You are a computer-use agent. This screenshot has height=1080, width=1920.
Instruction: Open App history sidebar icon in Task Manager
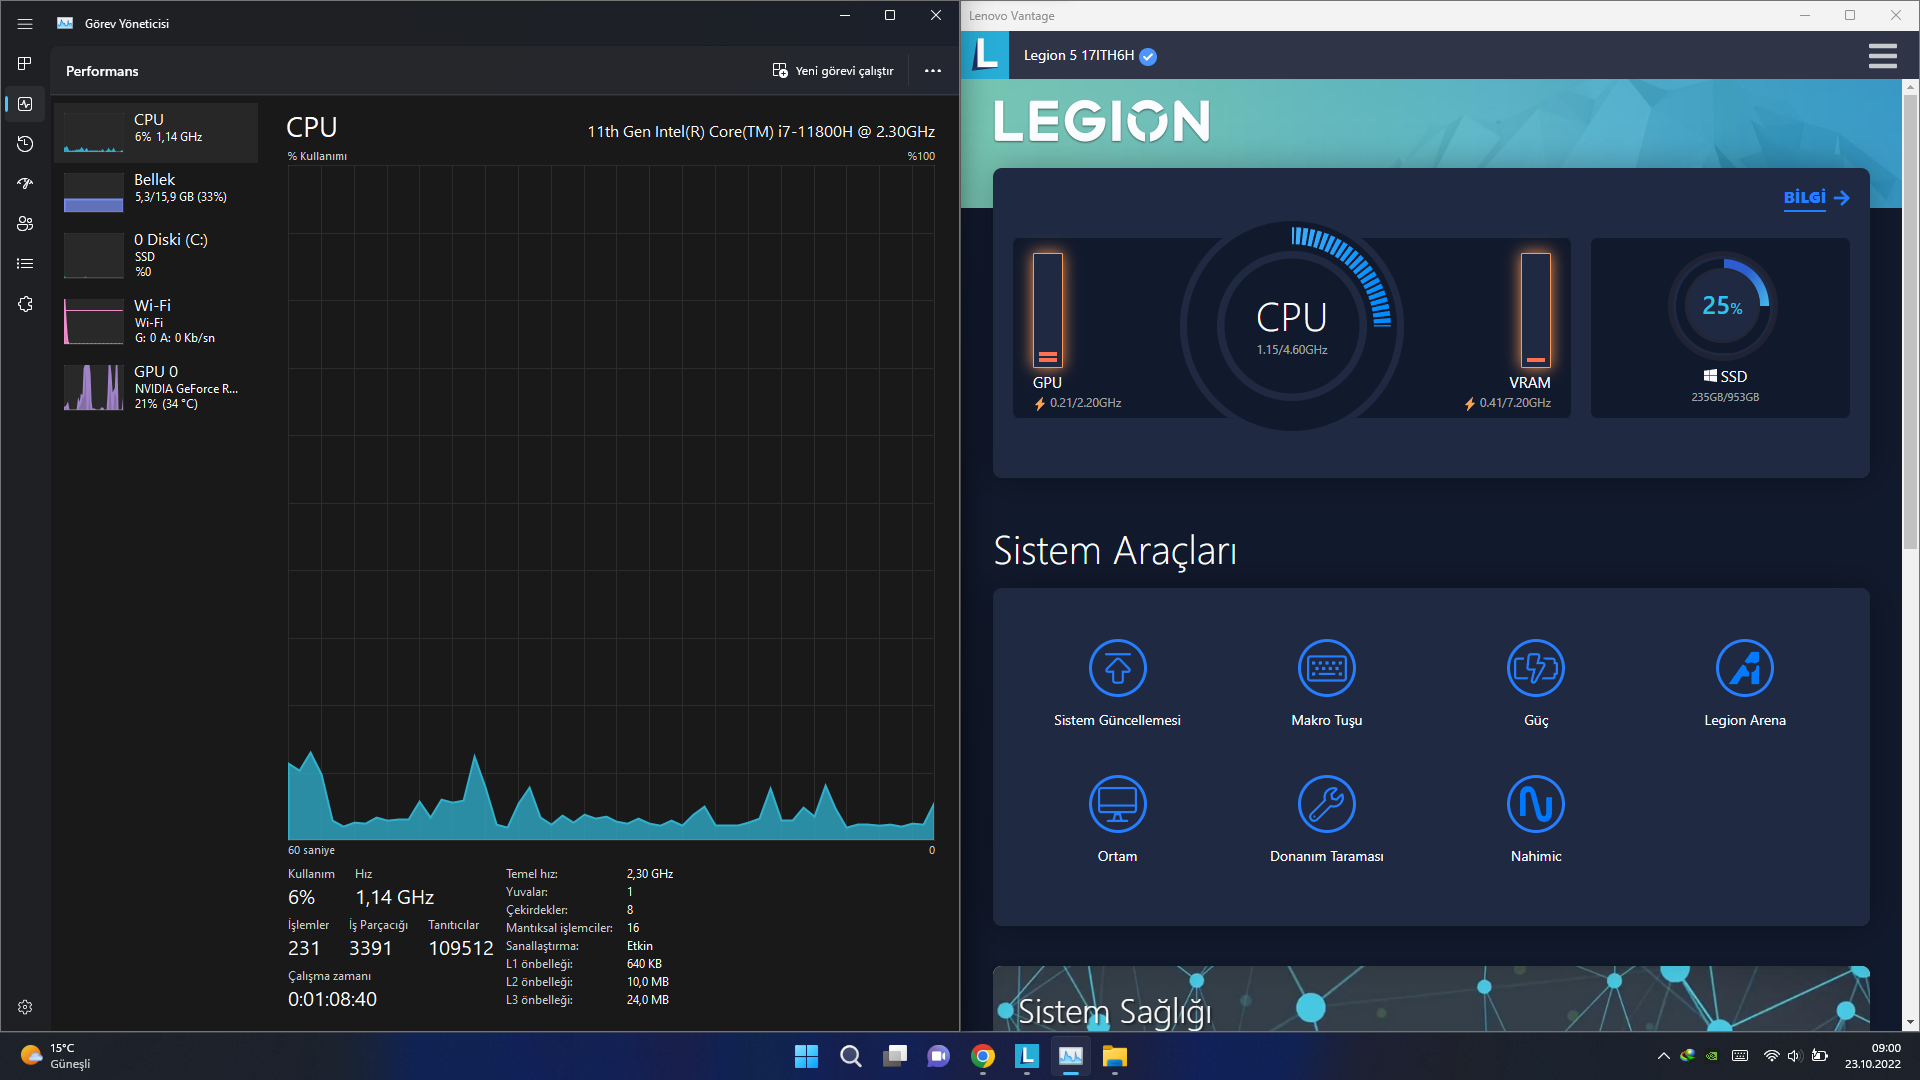click(x=25, y=144)
